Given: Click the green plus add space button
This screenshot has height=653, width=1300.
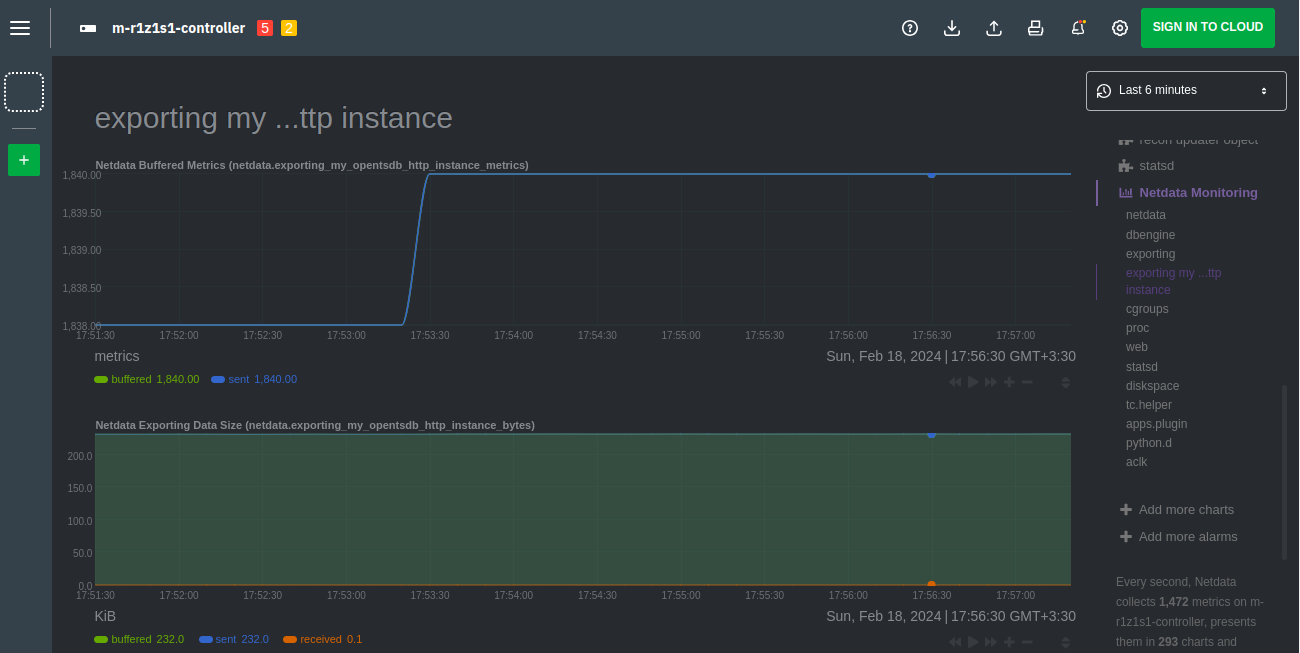Looking at the screenshot, I should tap(24, 160).
